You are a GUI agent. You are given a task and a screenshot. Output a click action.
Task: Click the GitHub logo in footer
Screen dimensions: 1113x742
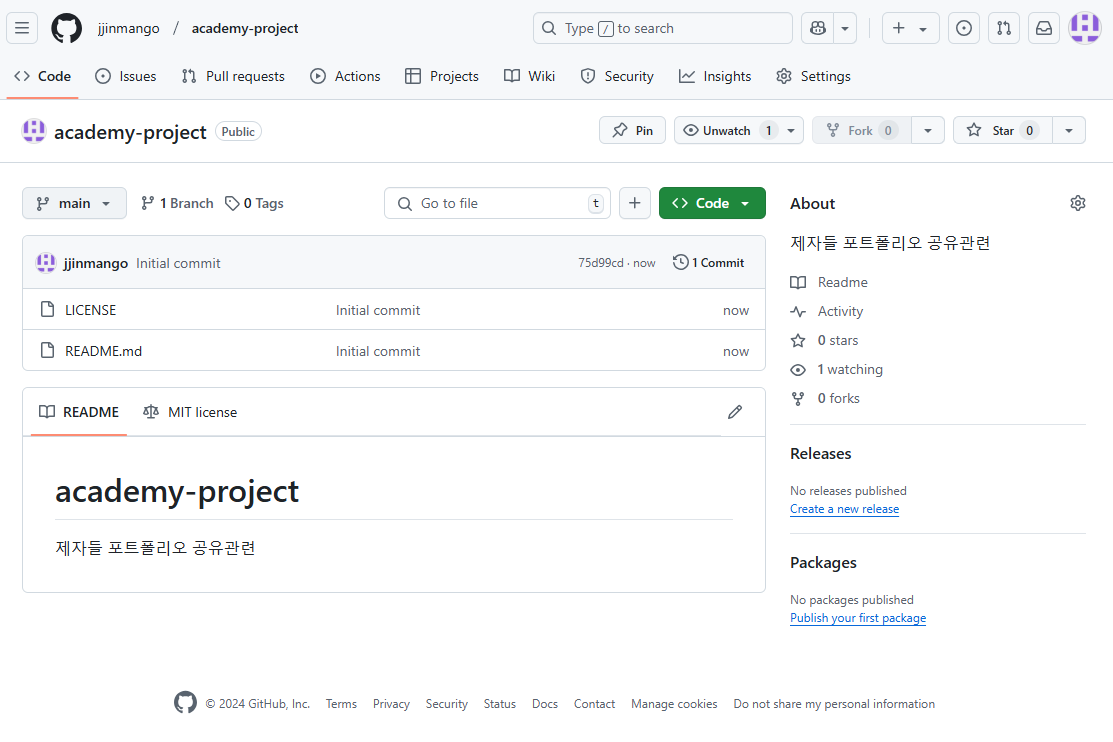(x=185, y=703)
